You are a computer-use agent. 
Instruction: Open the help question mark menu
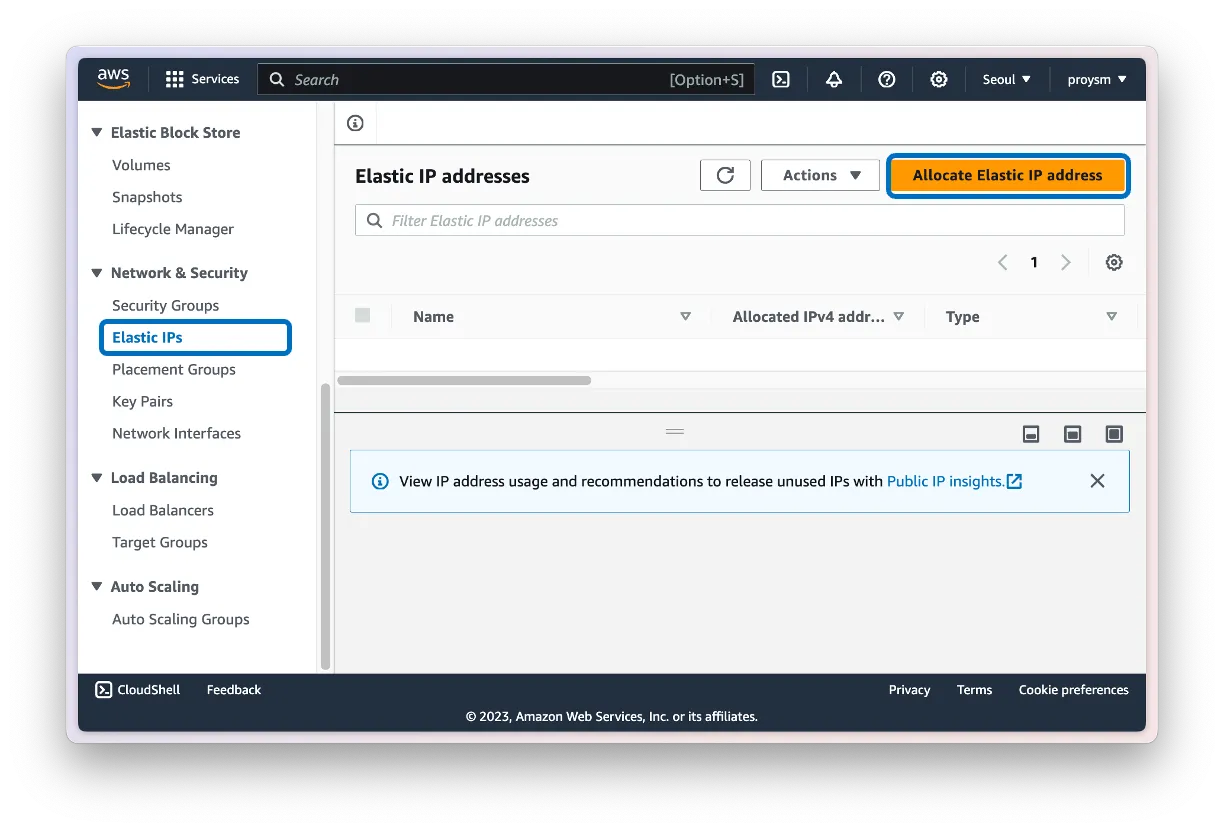886,79
